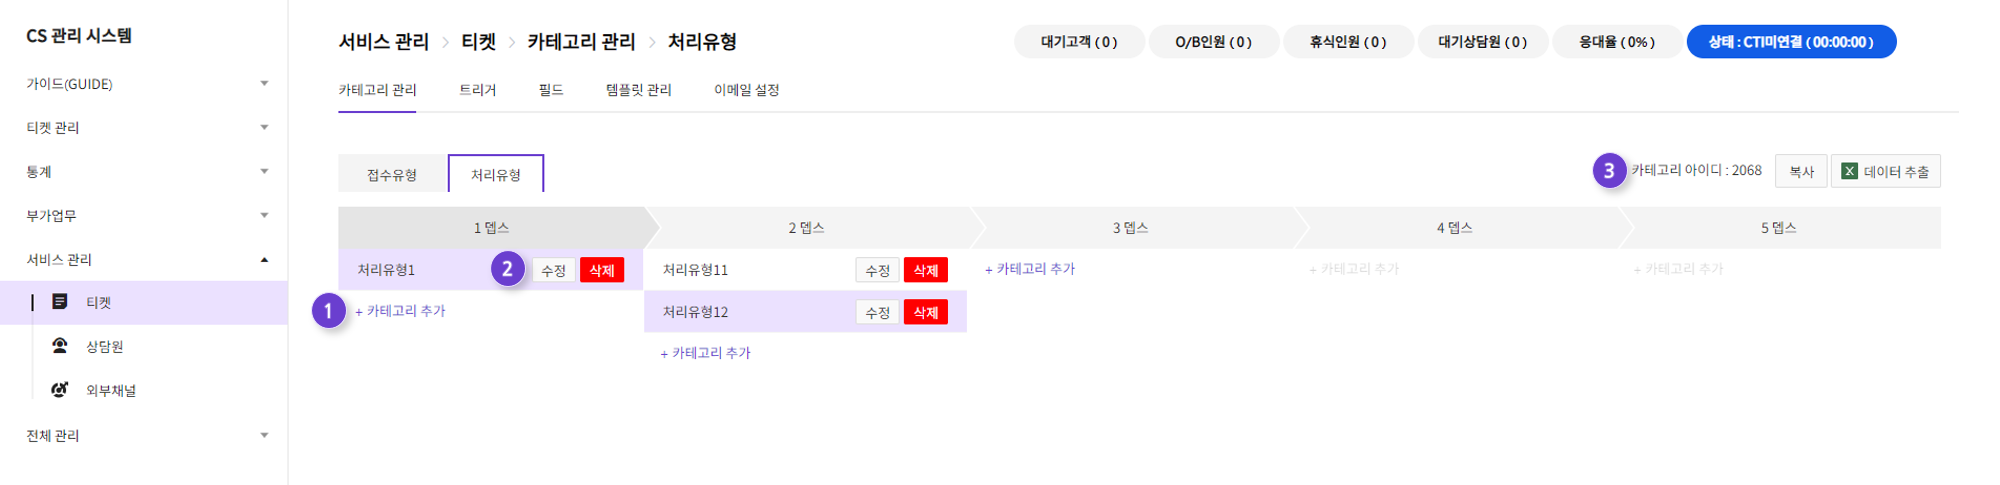Expand the 통계 menu arrow
Viewport: 2000px width, 485px height.
pyautogui.click(x=264, y=172)
